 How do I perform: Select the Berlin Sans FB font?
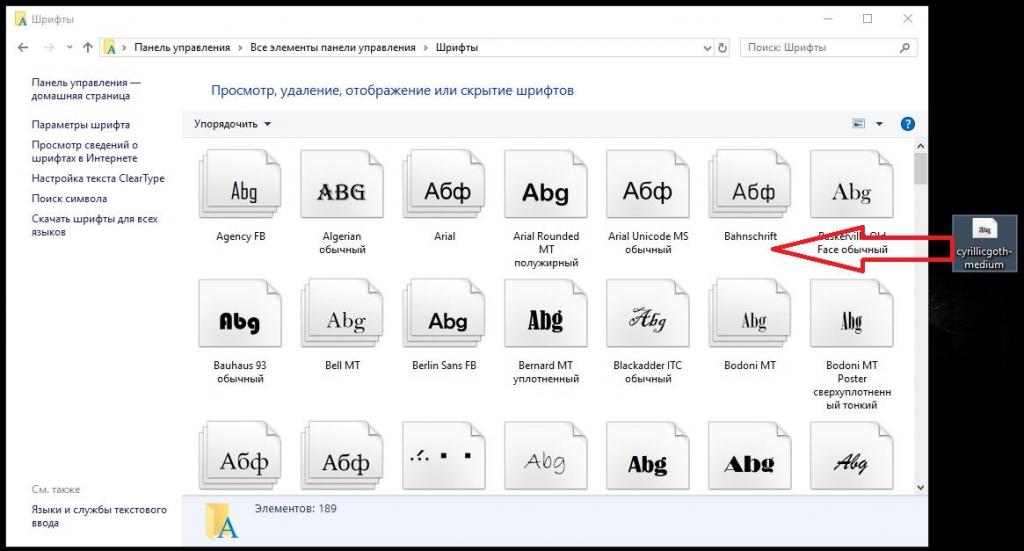[x=444, y=314]
